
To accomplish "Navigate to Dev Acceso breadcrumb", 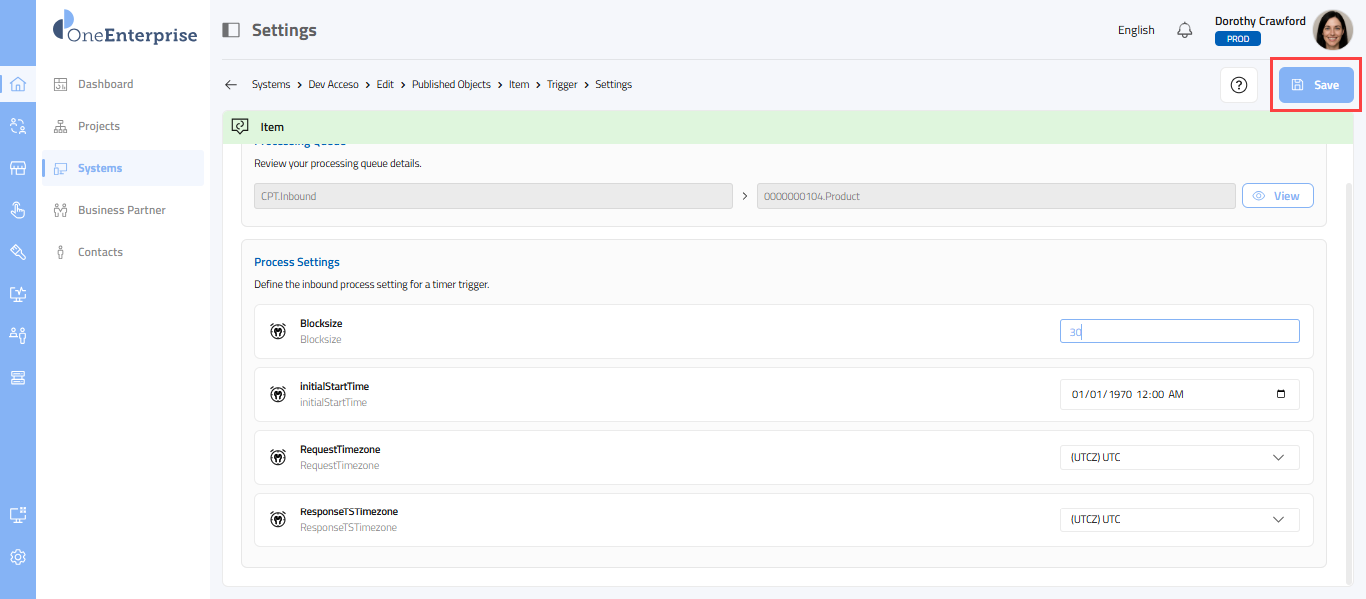I will [x=333, y=85].
